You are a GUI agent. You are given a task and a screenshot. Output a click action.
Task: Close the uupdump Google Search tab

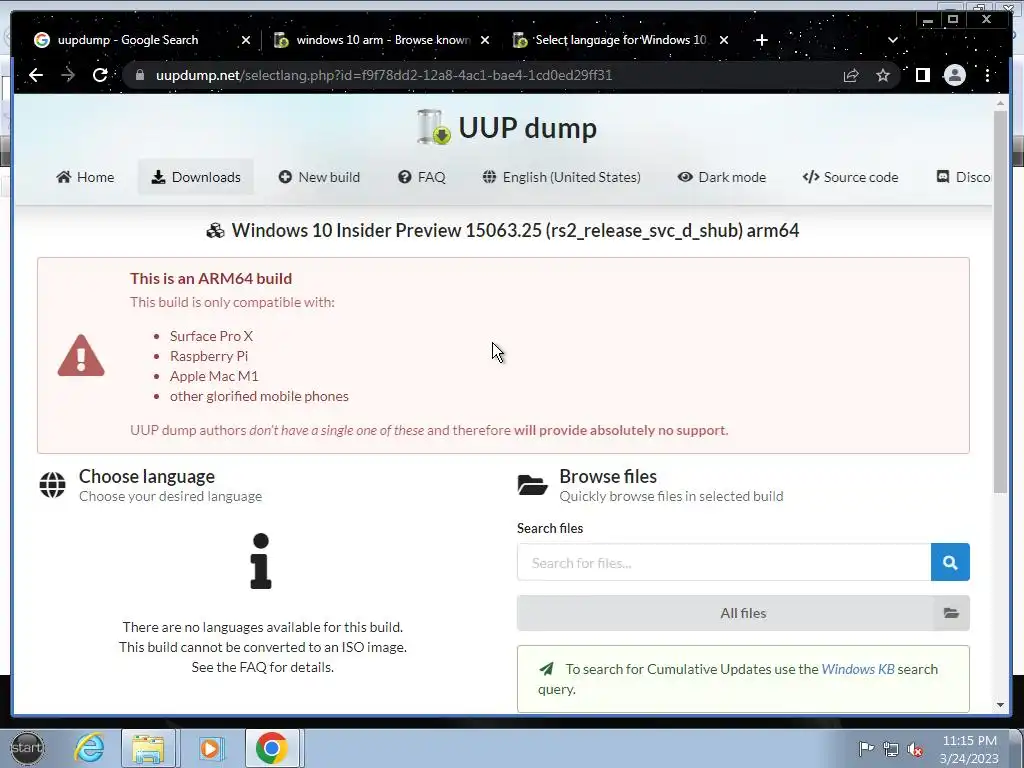[246, 40]
